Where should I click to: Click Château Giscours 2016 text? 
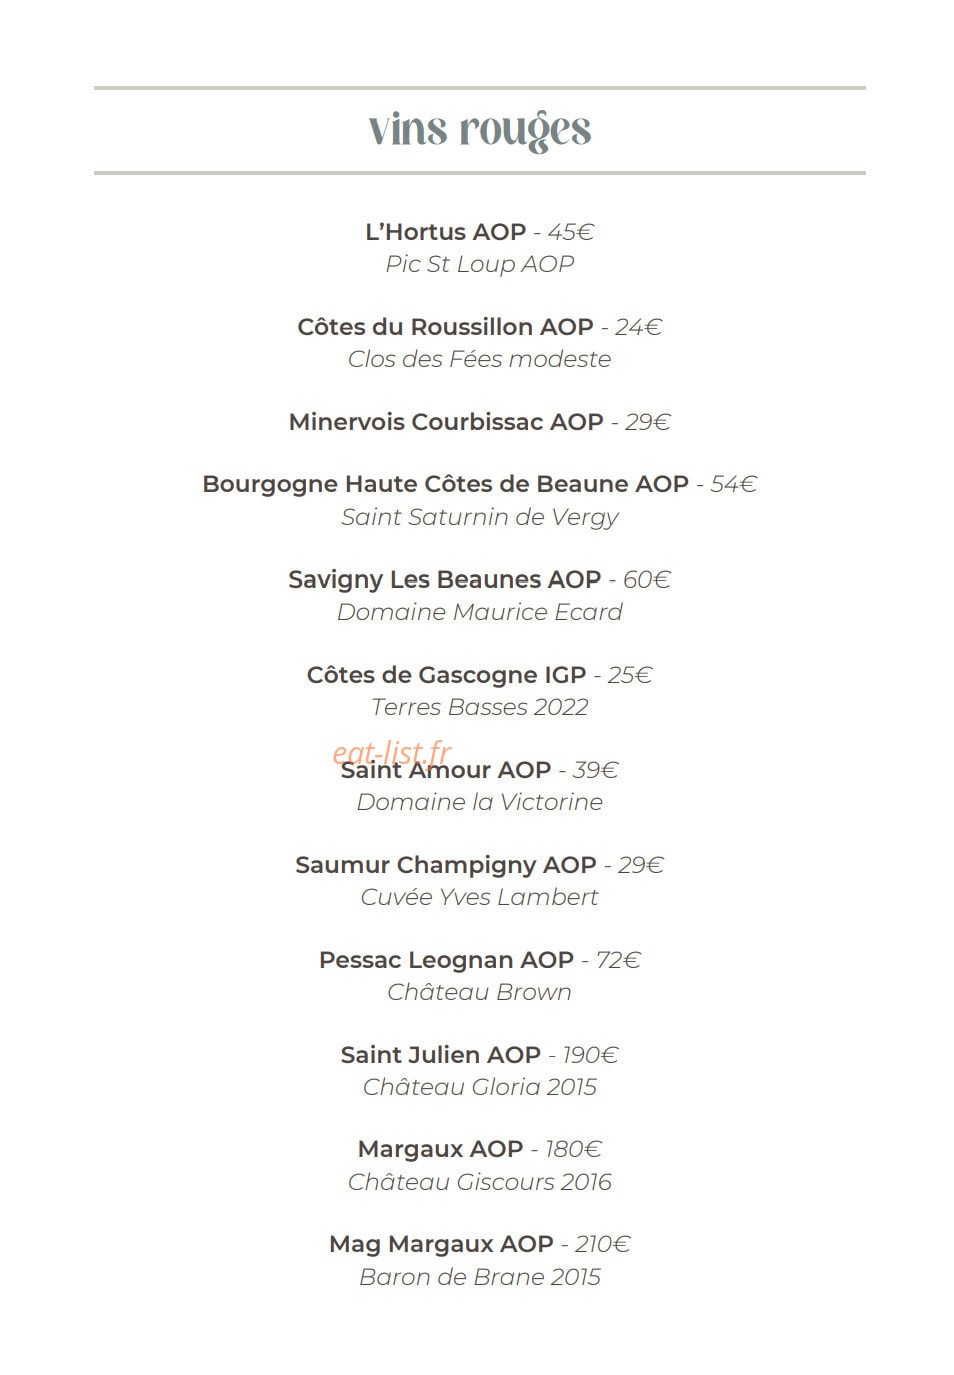[x=480, y=1182]
